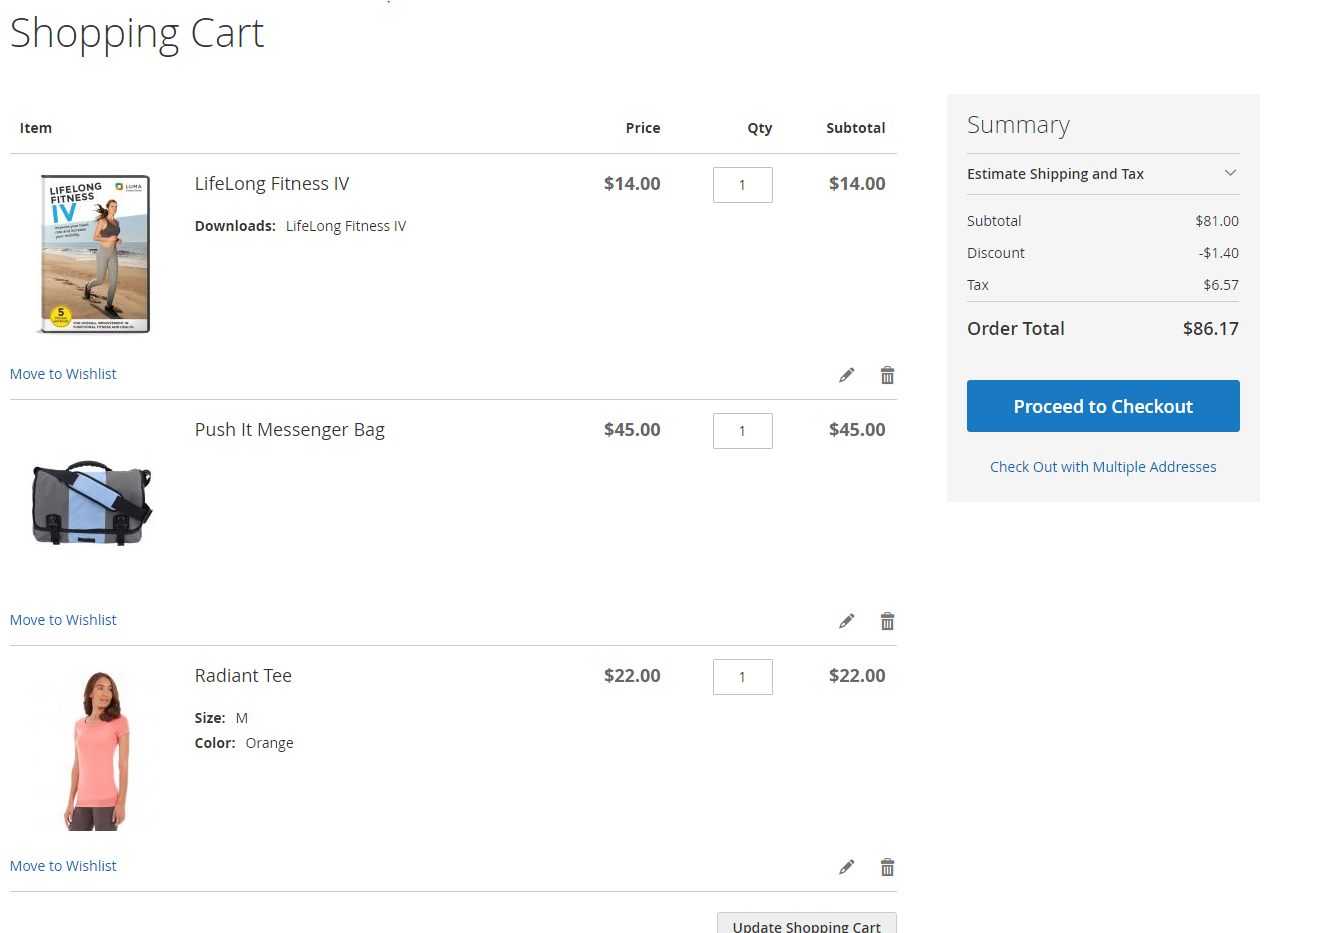Click the Push It Messenger Bag title

pos(289,430)
